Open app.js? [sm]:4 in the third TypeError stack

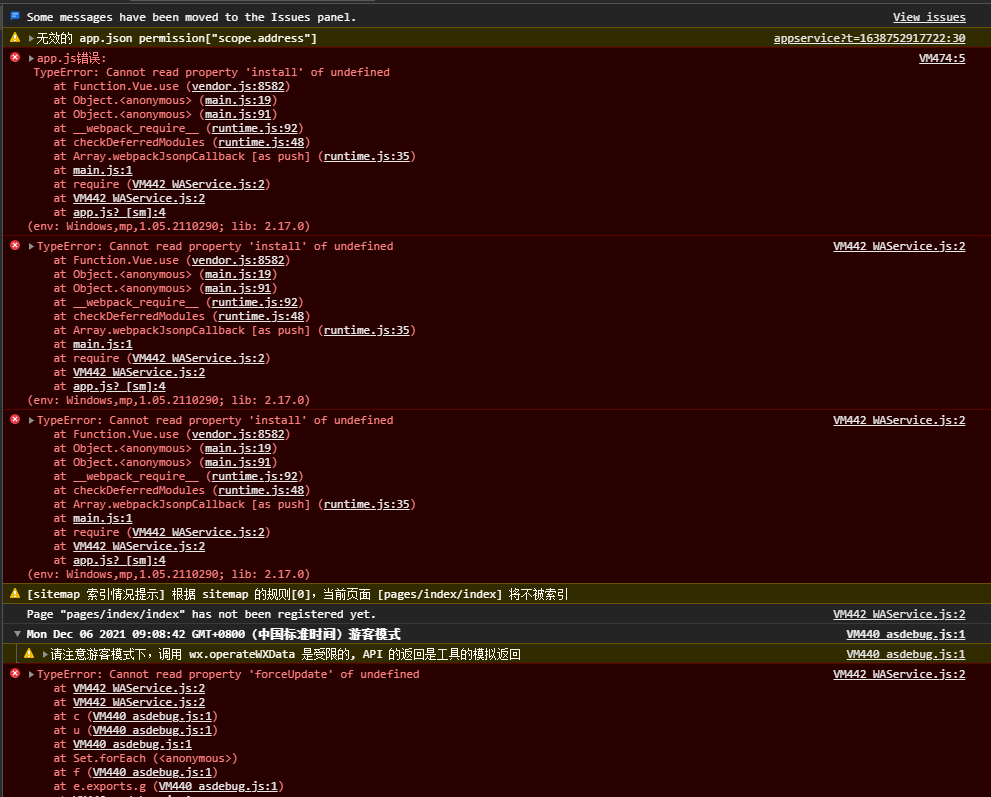(x=119, y=560)
